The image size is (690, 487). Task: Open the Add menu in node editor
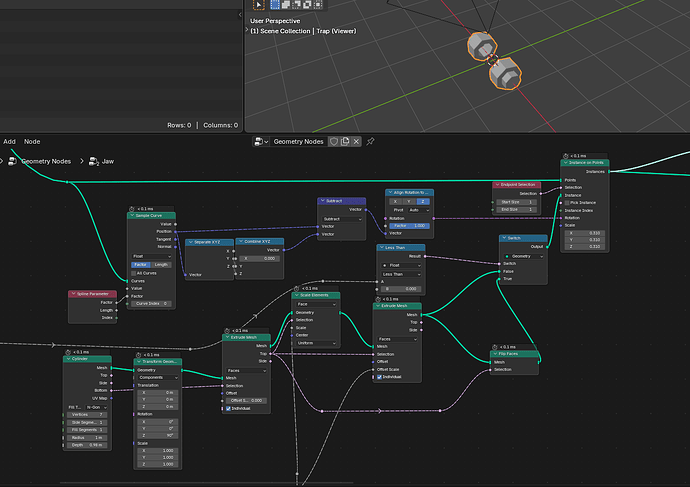(x=9, y=141)
